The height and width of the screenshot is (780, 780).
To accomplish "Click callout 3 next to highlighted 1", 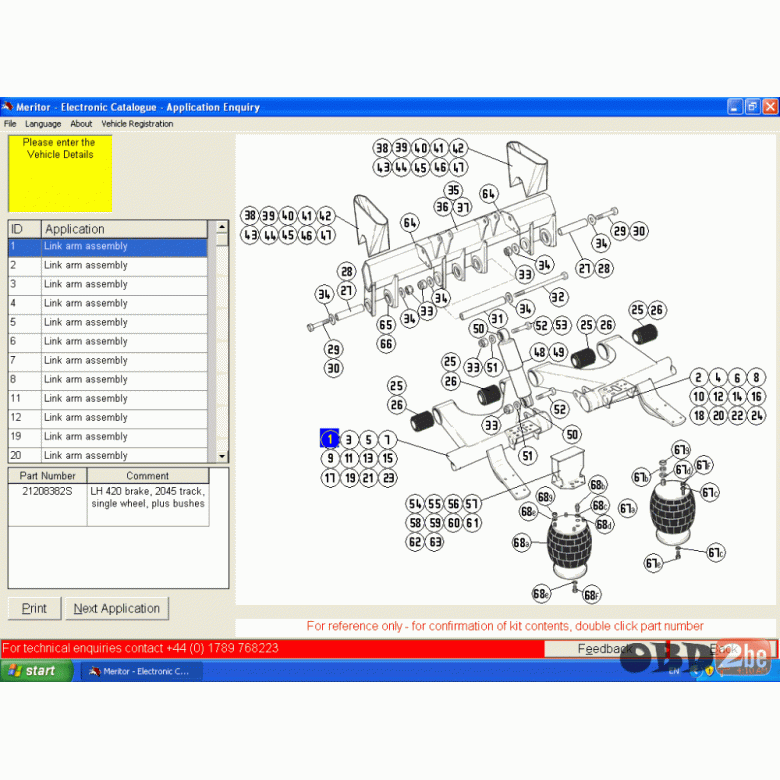I will pos(349,440).
